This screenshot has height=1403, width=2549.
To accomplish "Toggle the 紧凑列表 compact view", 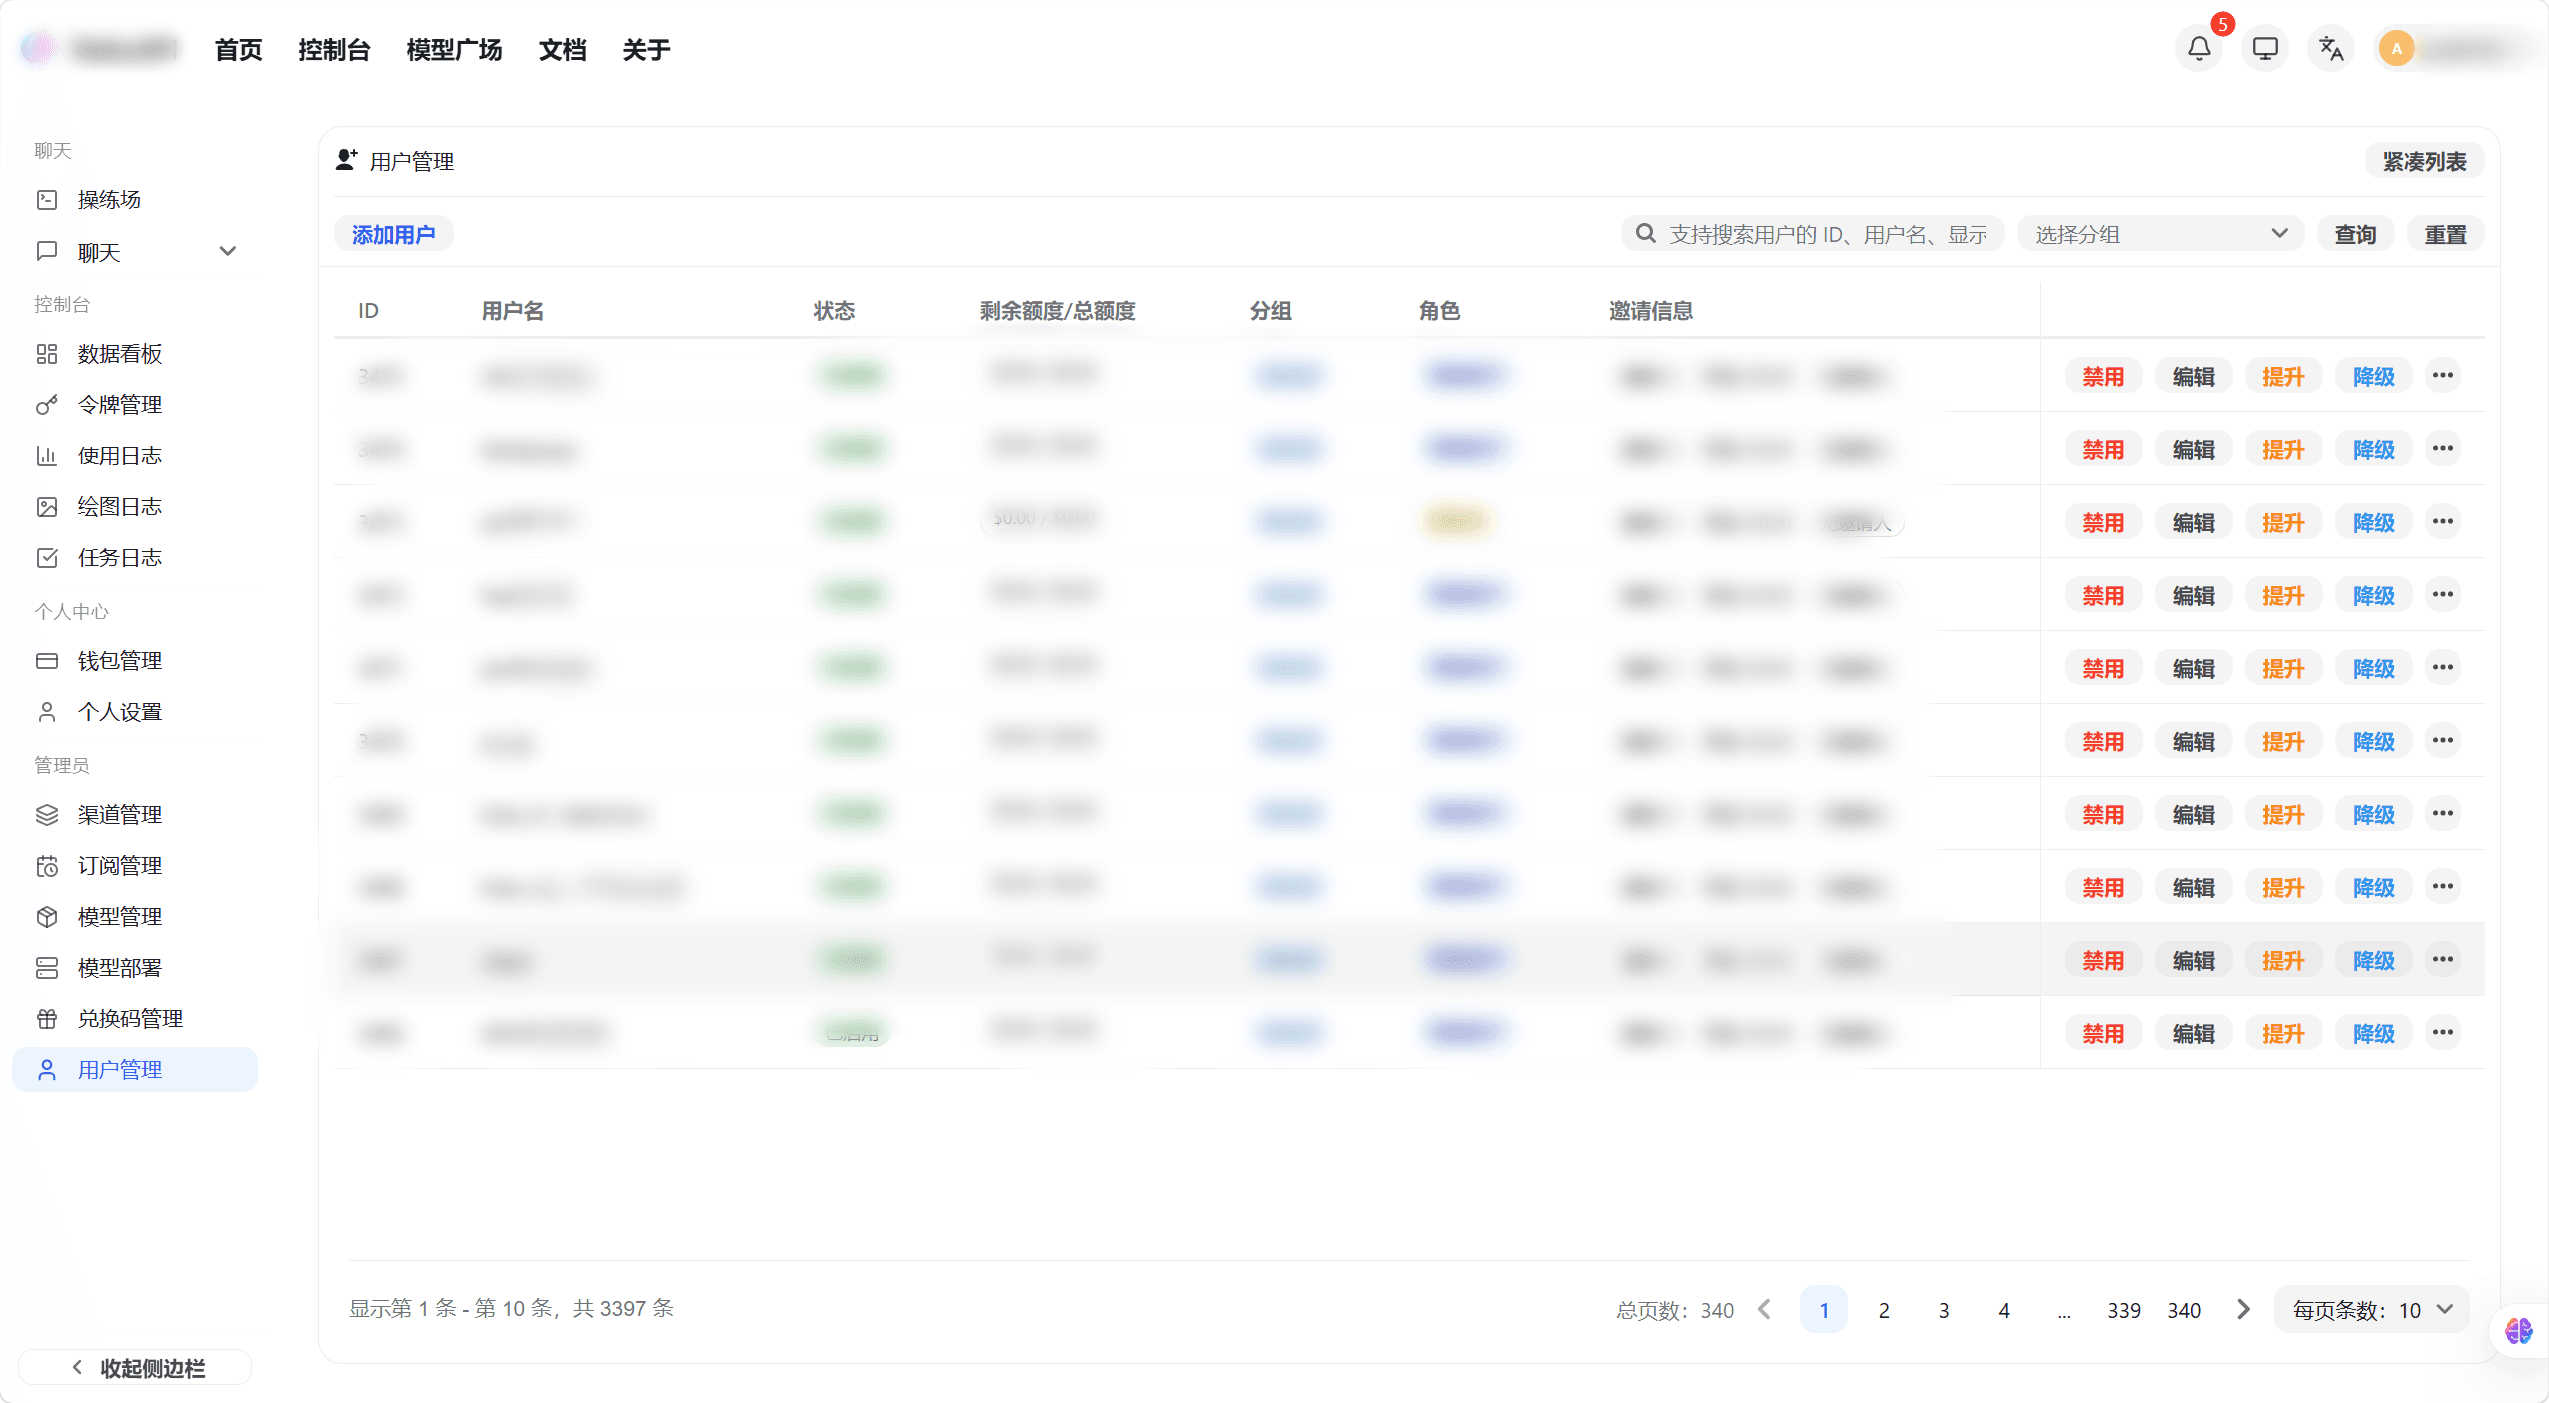I will [2424, 160].
